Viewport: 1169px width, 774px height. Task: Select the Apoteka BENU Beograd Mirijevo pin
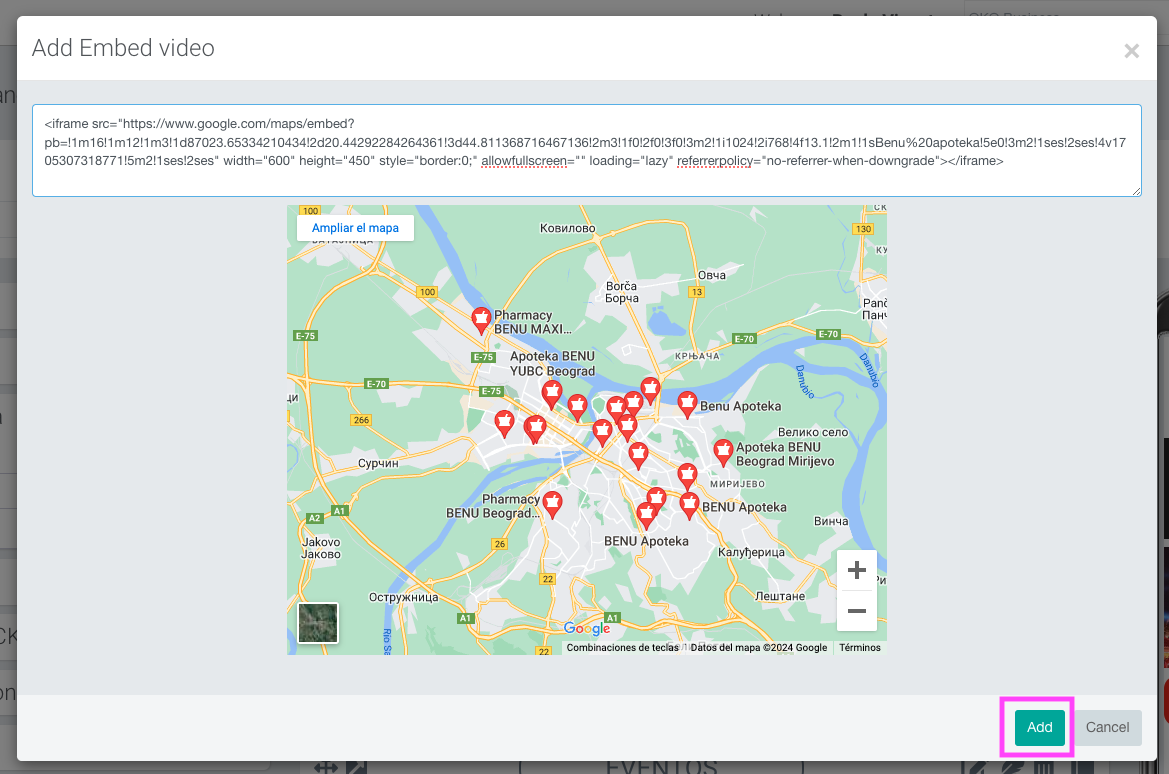pyautogui.click(x=722, y=453)
